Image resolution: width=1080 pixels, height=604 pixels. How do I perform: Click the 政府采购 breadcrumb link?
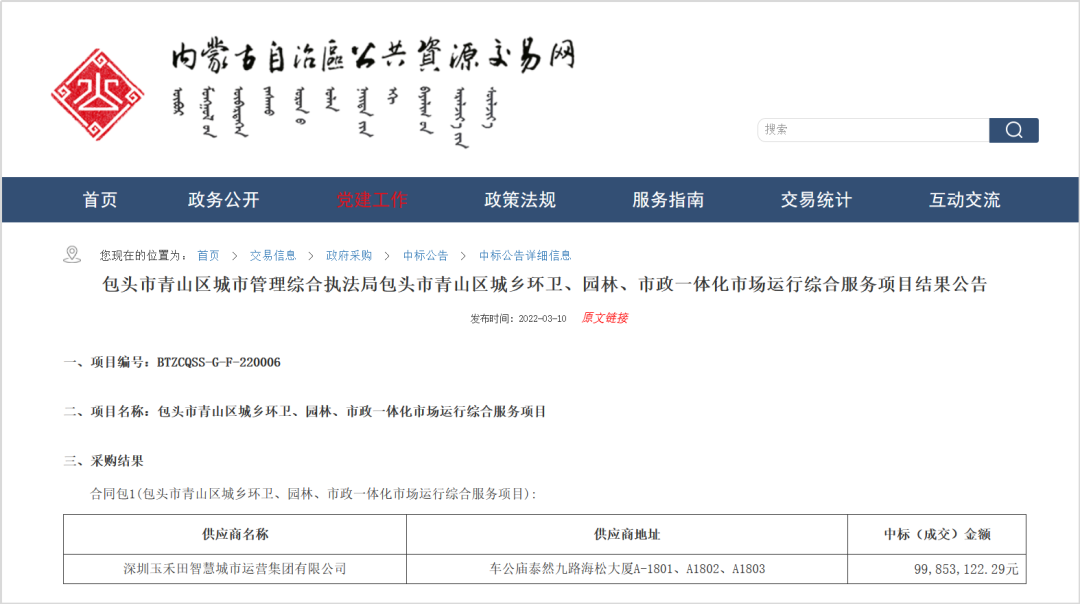pyautogui.click(x=349, y=256)
